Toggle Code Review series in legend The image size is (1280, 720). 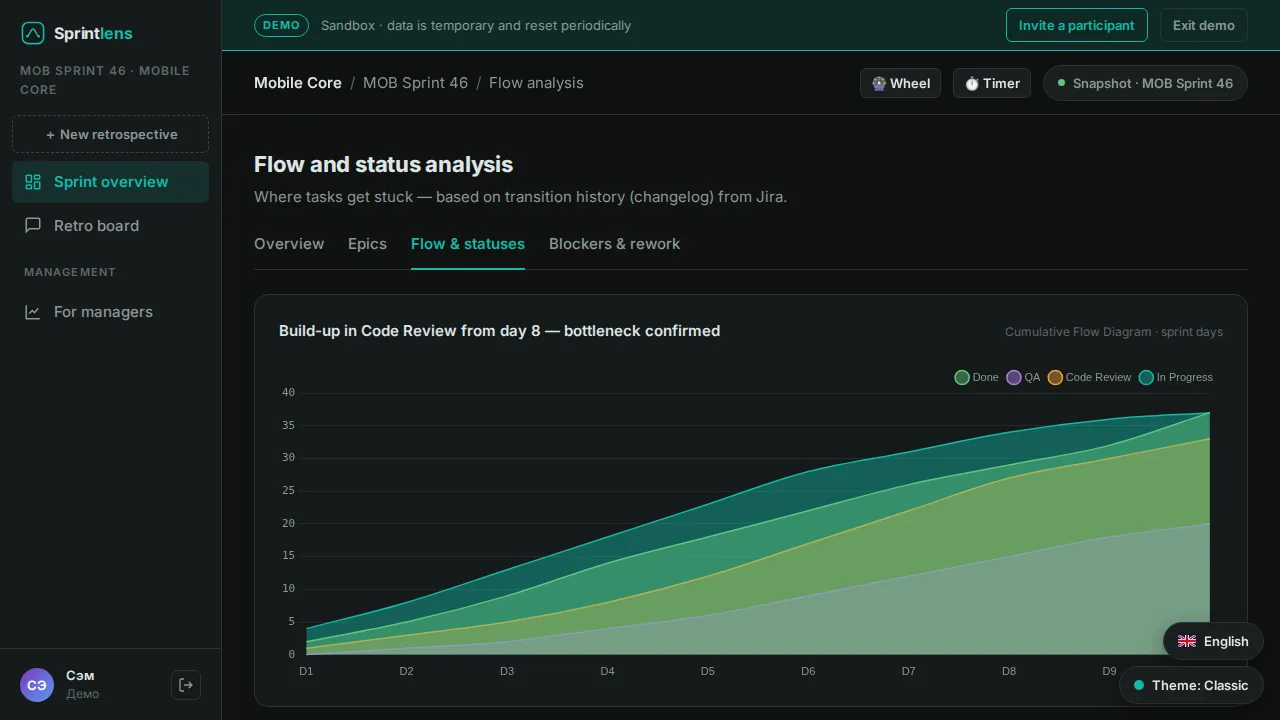(x=1090, y=377)
